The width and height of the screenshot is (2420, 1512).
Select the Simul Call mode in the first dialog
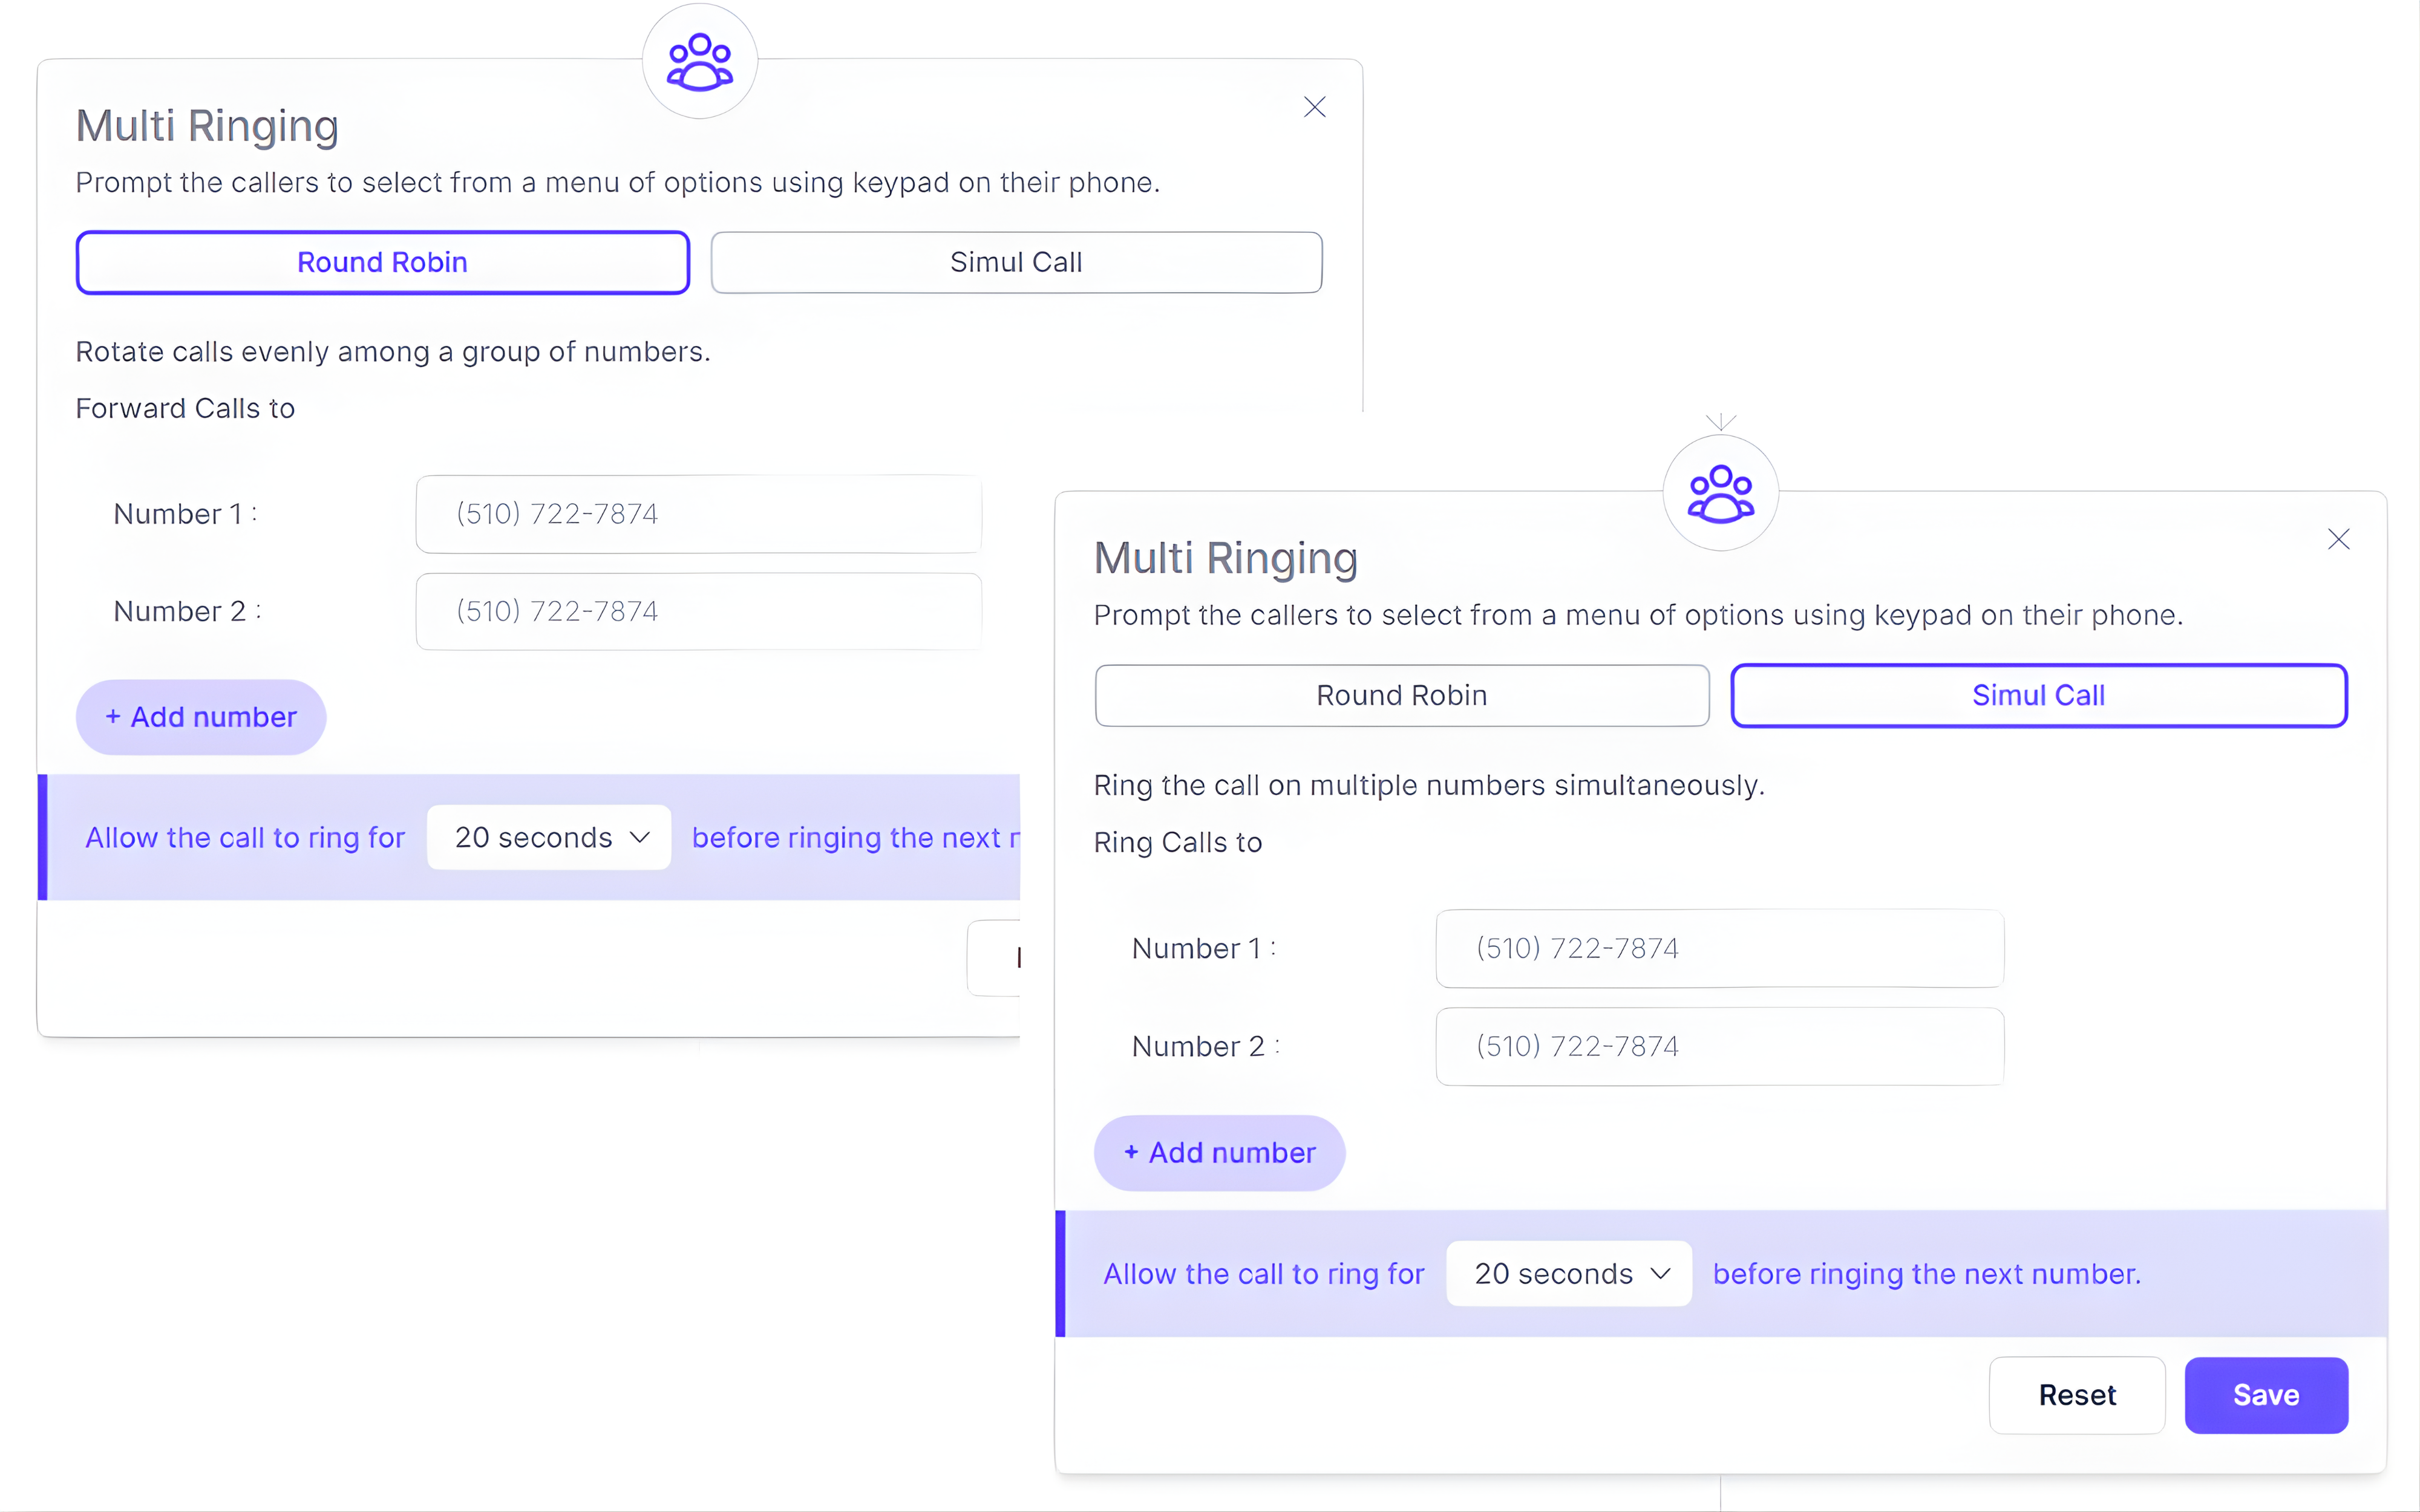(1017, 262)
